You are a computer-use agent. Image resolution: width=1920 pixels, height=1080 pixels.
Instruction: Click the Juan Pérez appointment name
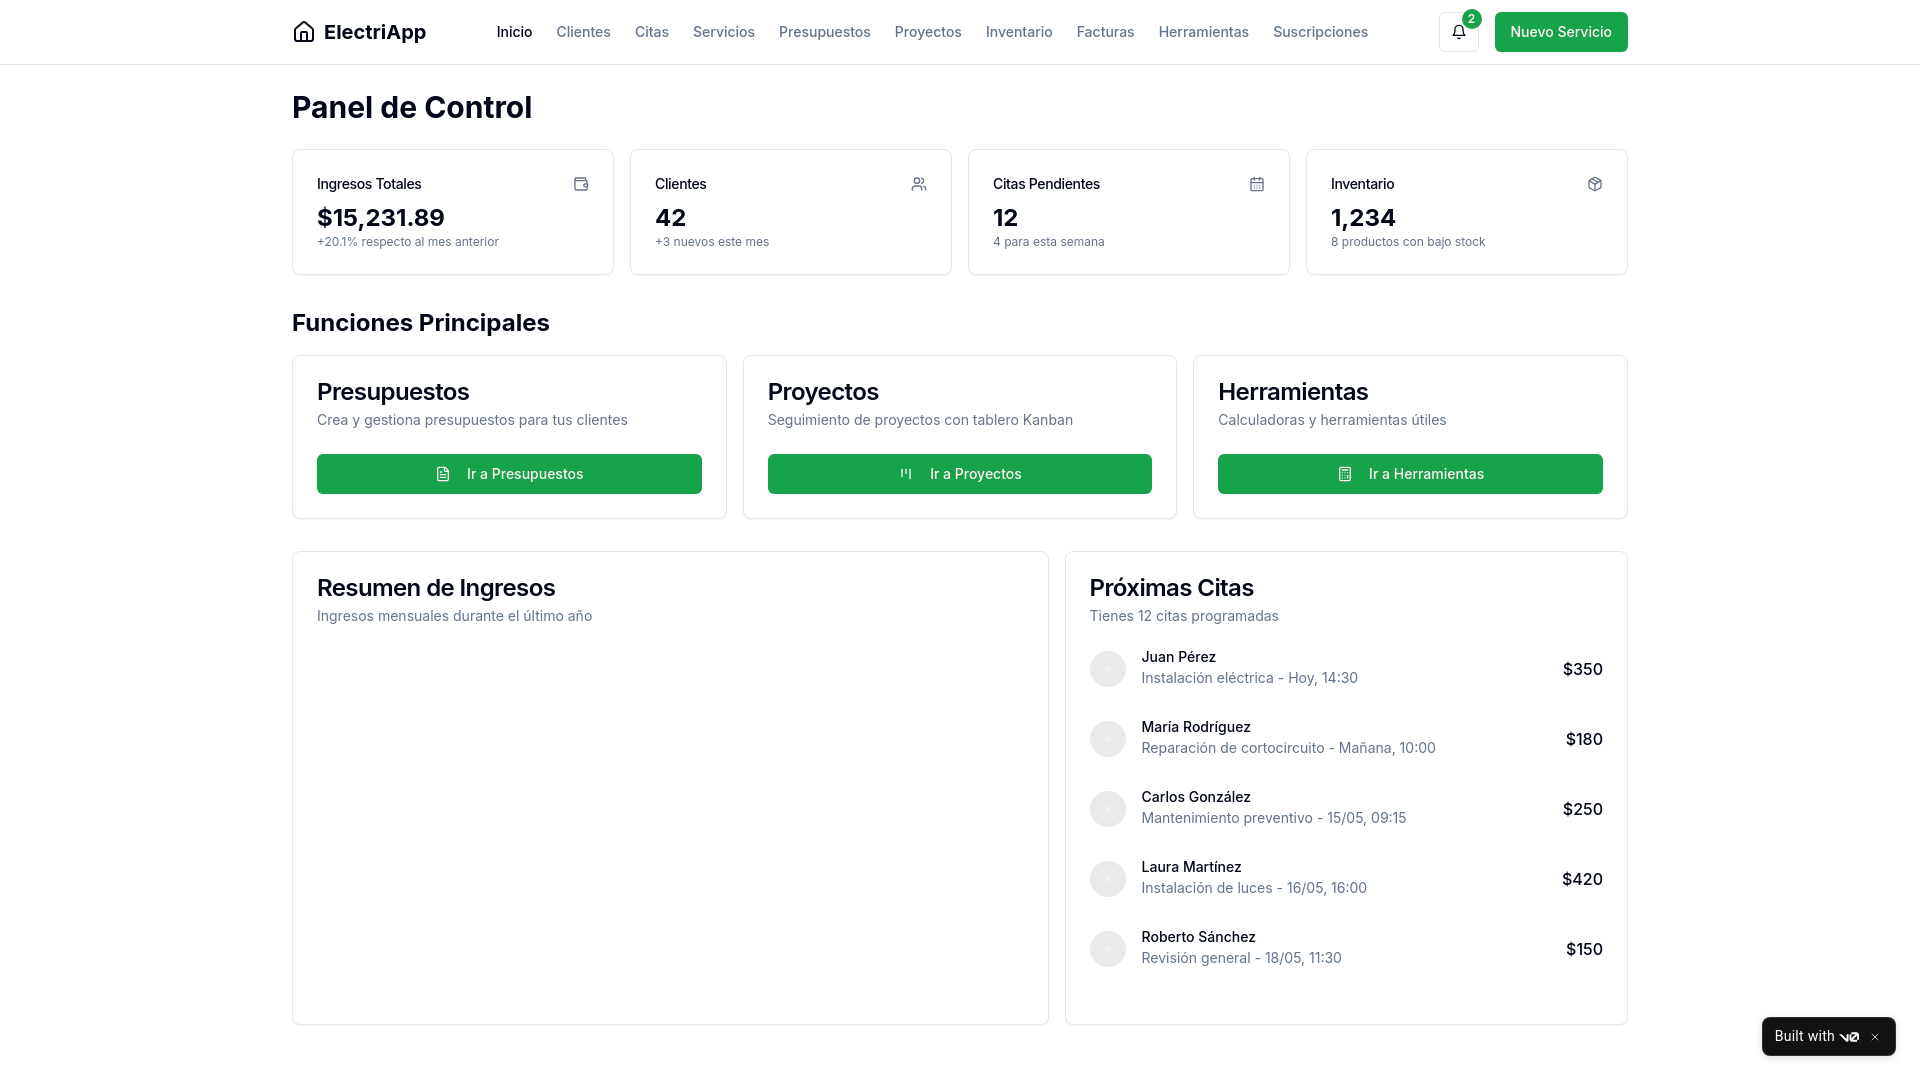(x=1179, y=657)
